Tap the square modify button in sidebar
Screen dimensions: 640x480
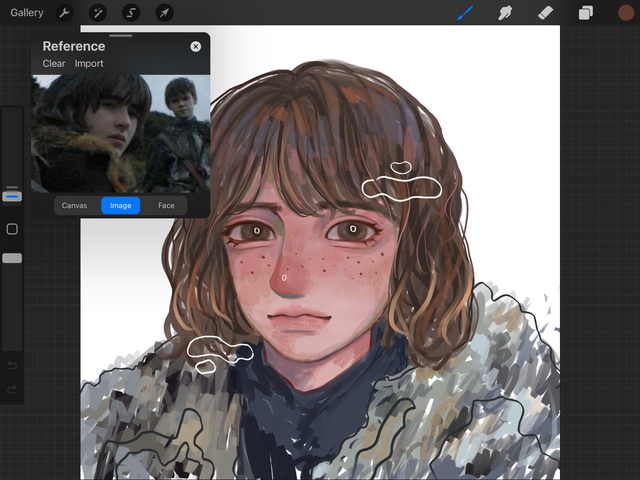click(12, 229)
